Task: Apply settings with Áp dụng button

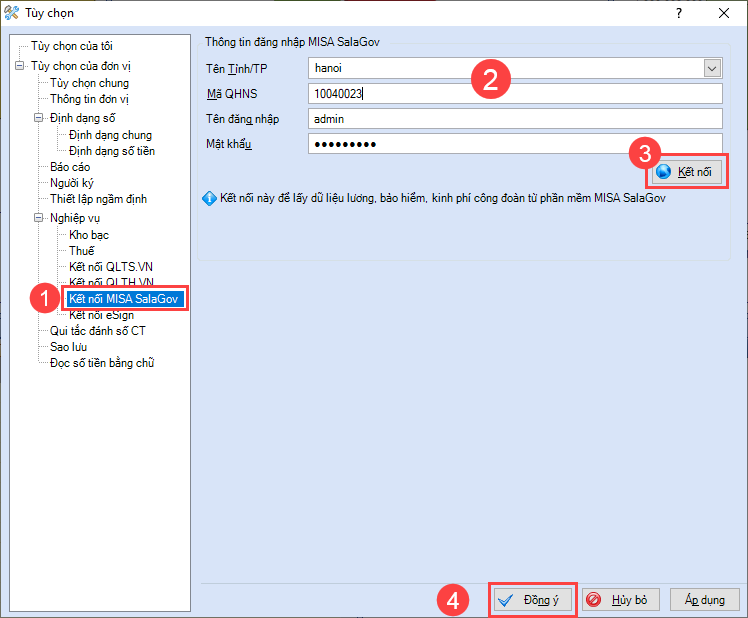Action: 705,600
